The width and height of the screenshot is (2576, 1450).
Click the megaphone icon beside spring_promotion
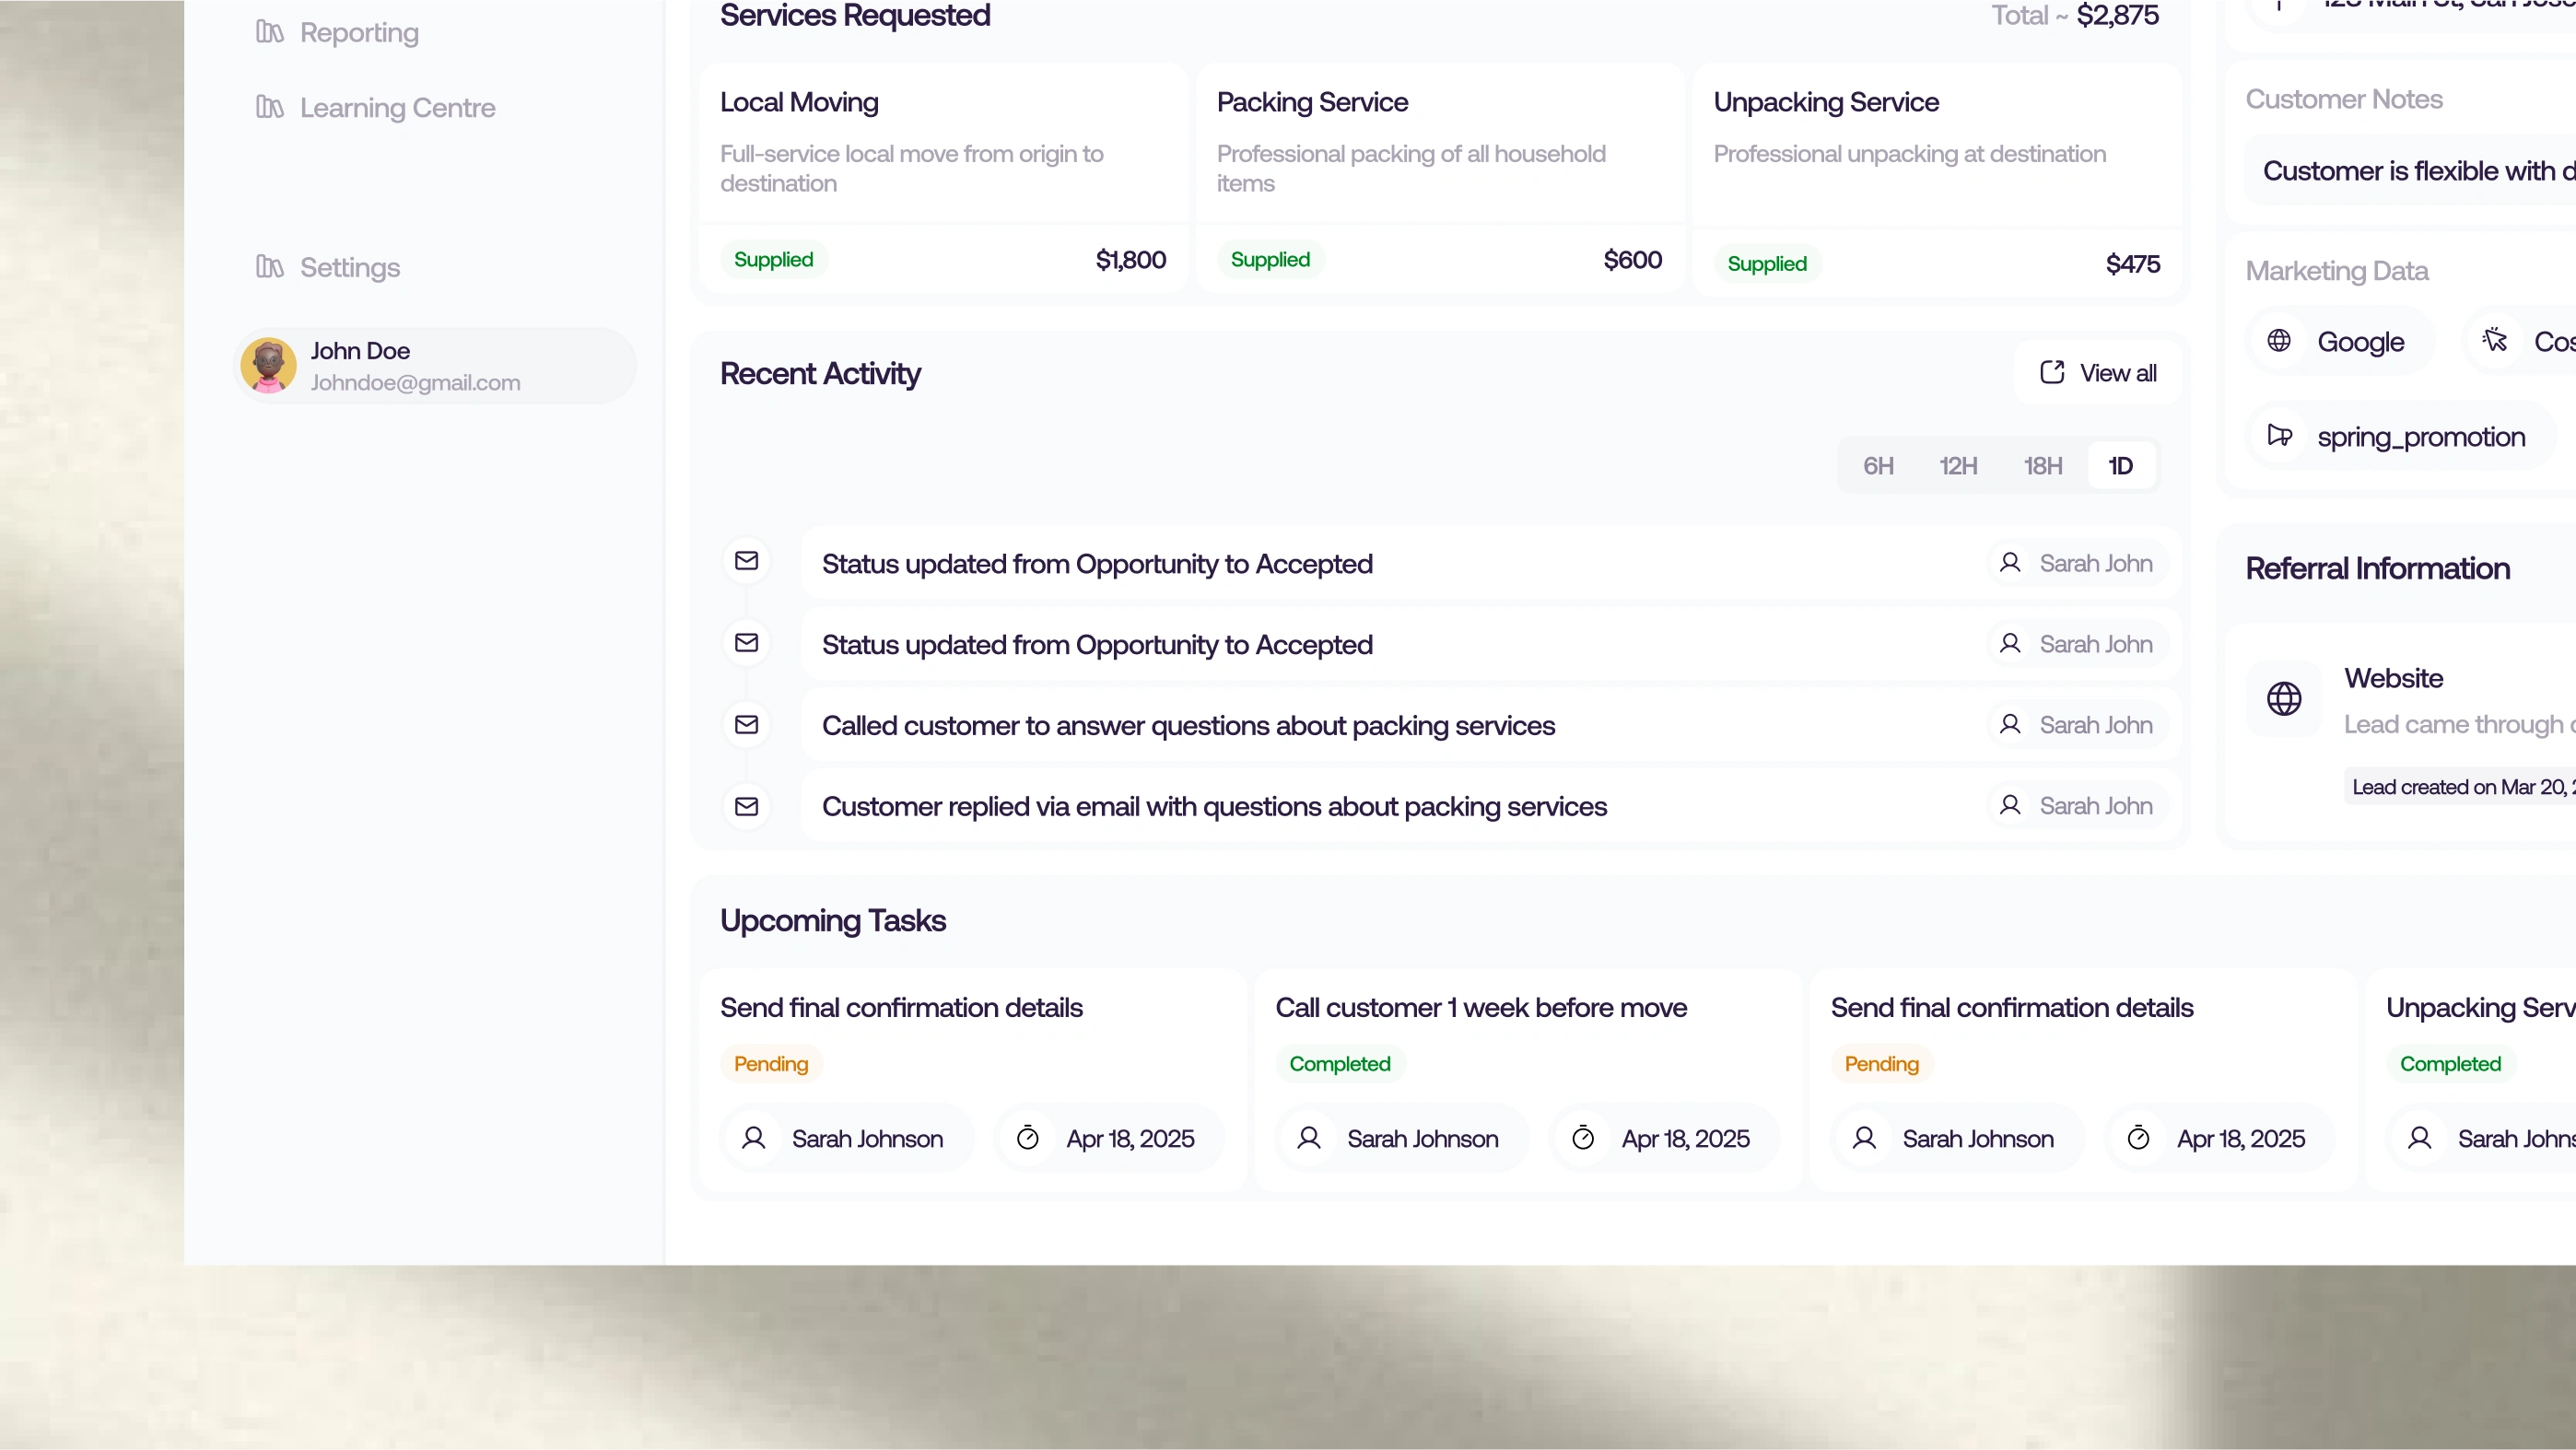point(2279,436)
